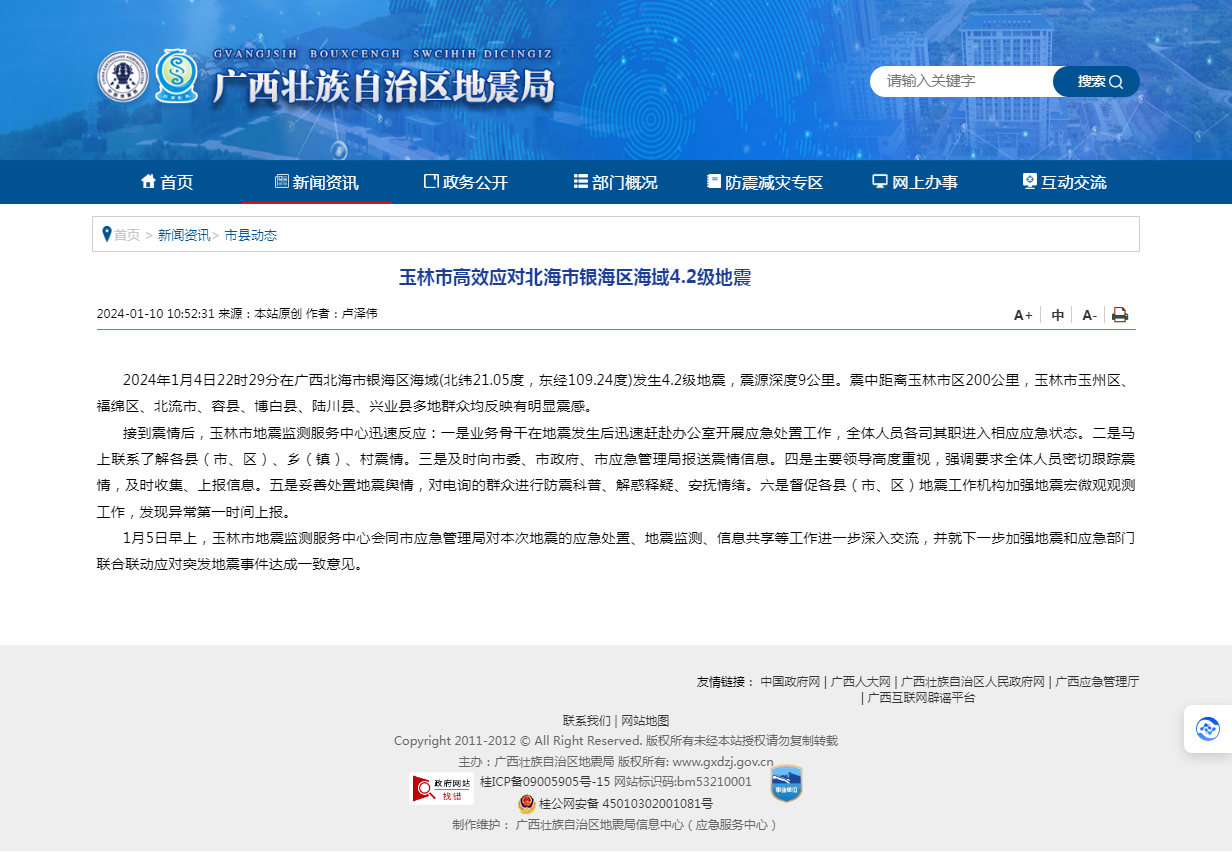Click the A+ icon to enlarge text
Image resolution: width=1232 pixels, height=853 pixels.
[x=1022, y=314]
